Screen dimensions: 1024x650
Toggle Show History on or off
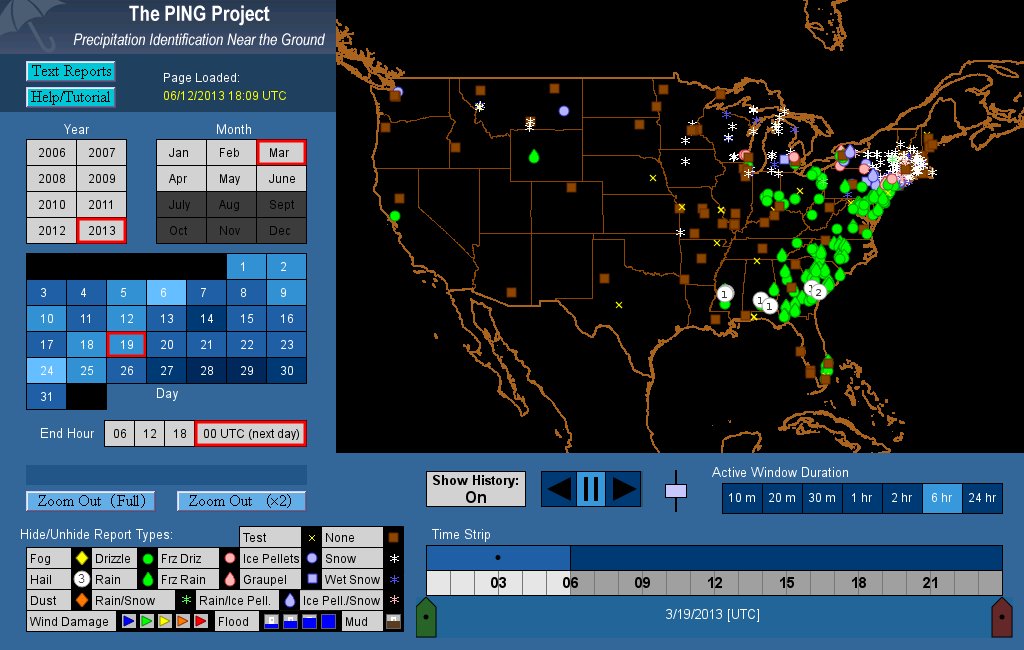click(476, 489)
